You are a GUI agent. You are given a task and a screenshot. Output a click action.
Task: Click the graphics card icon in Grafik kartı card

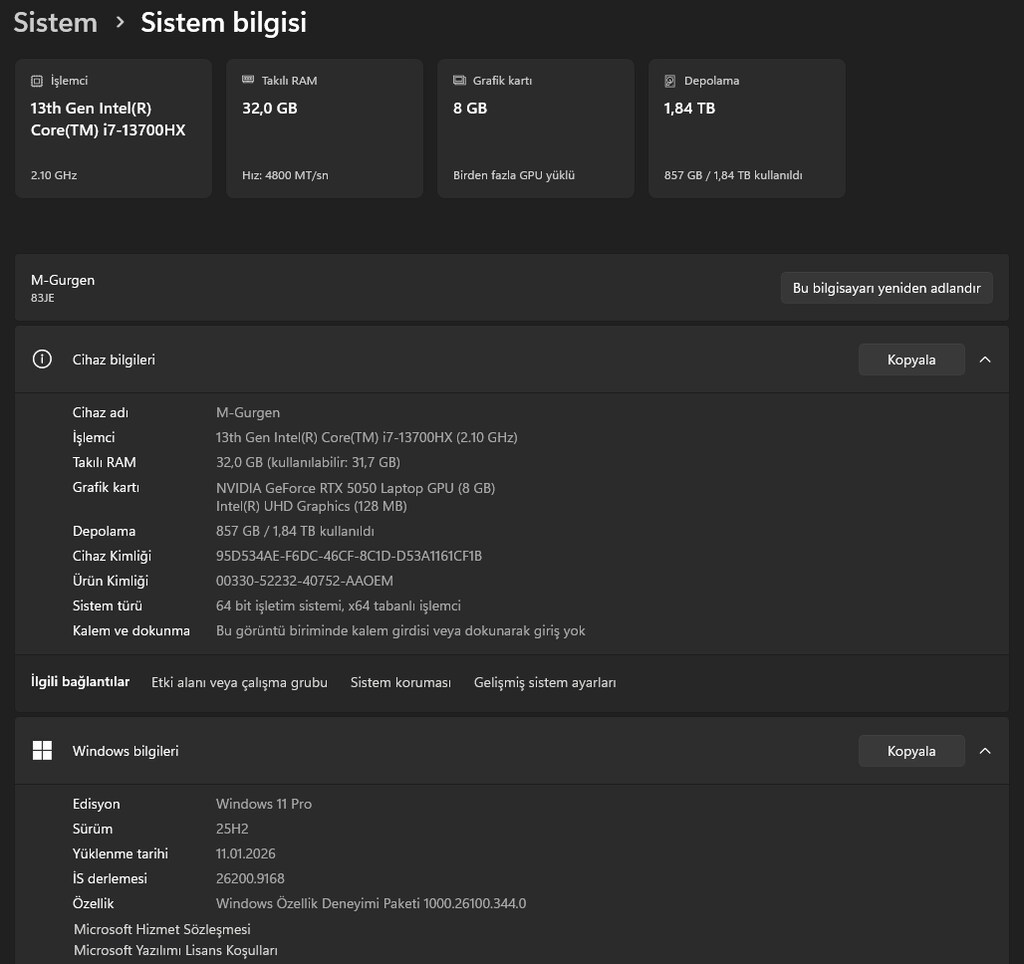click(459, 80)
